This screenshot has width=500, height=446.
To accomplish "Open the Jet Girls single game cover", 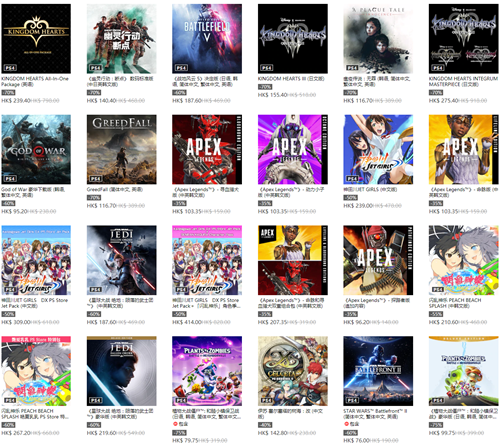I will pos(378,149).
